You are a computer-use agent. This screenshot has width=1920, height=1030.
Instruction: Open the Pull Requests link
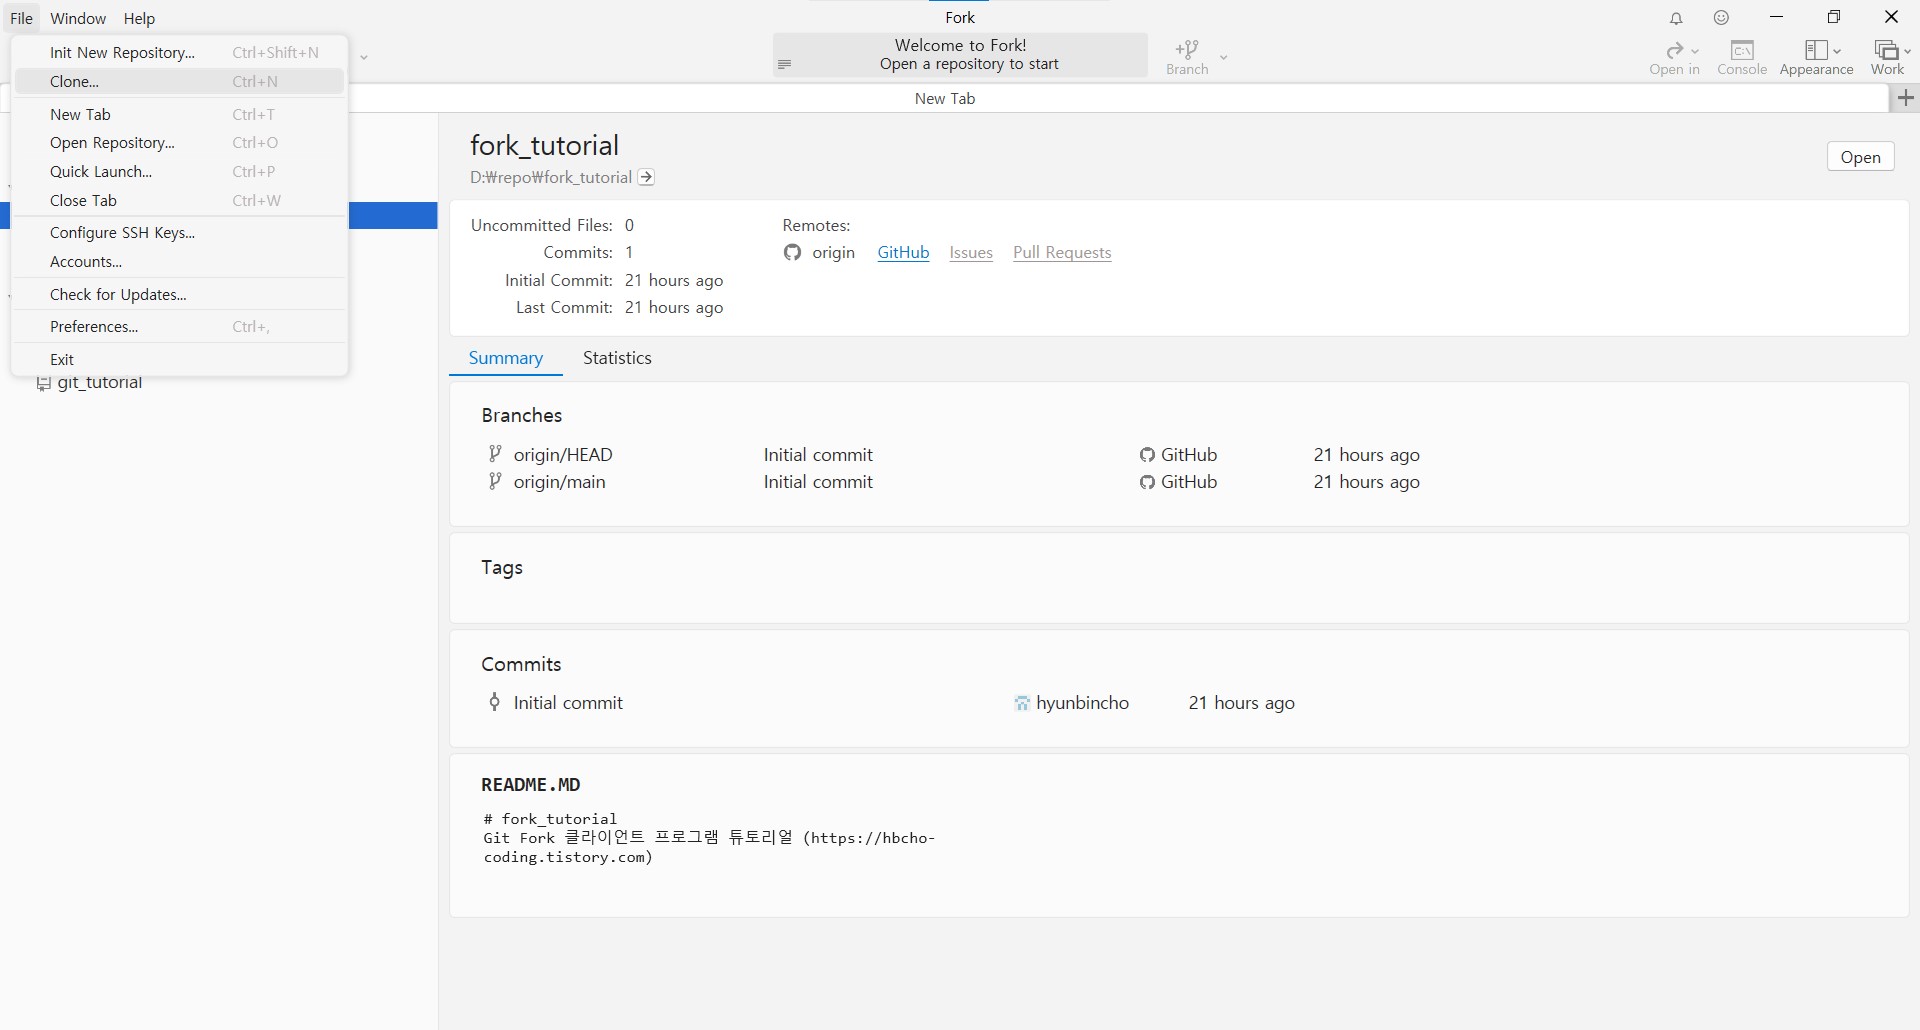click(x=1062, y=252)
